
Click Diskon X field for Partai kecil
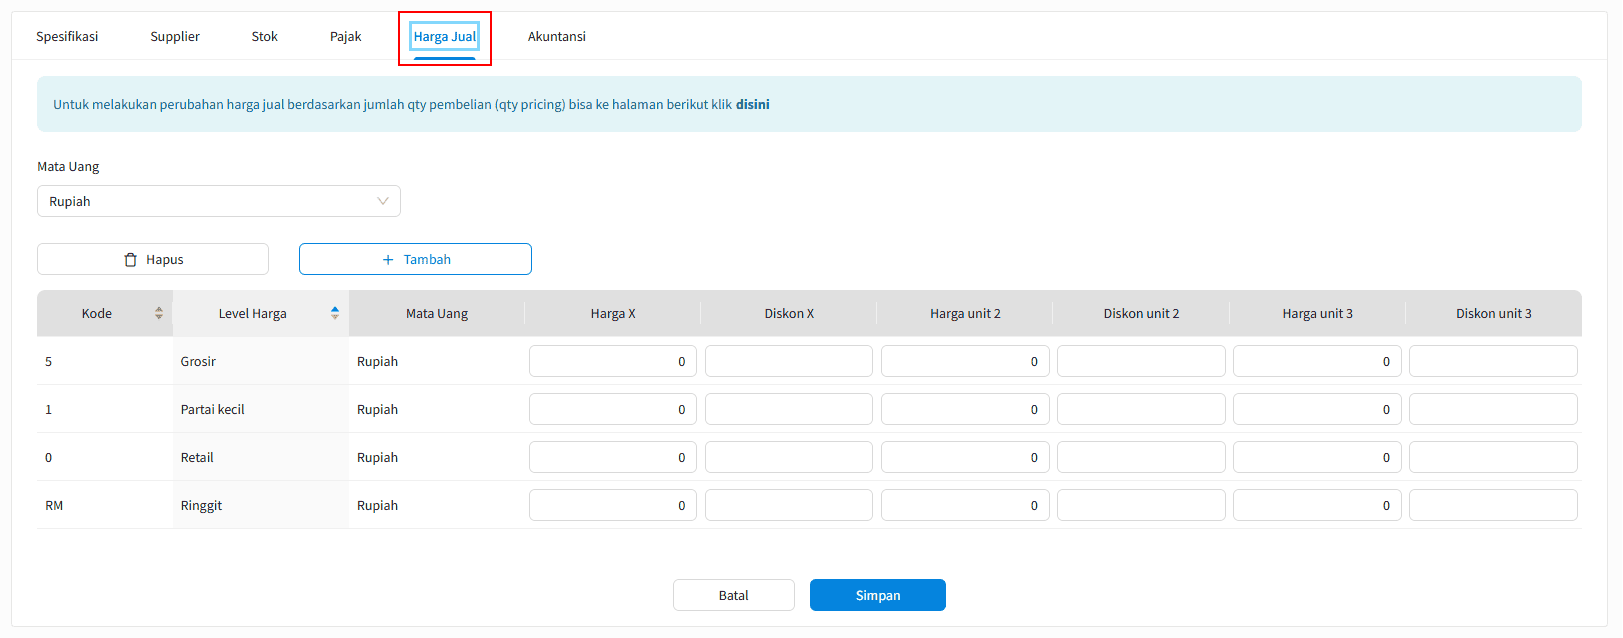(788, 409)
